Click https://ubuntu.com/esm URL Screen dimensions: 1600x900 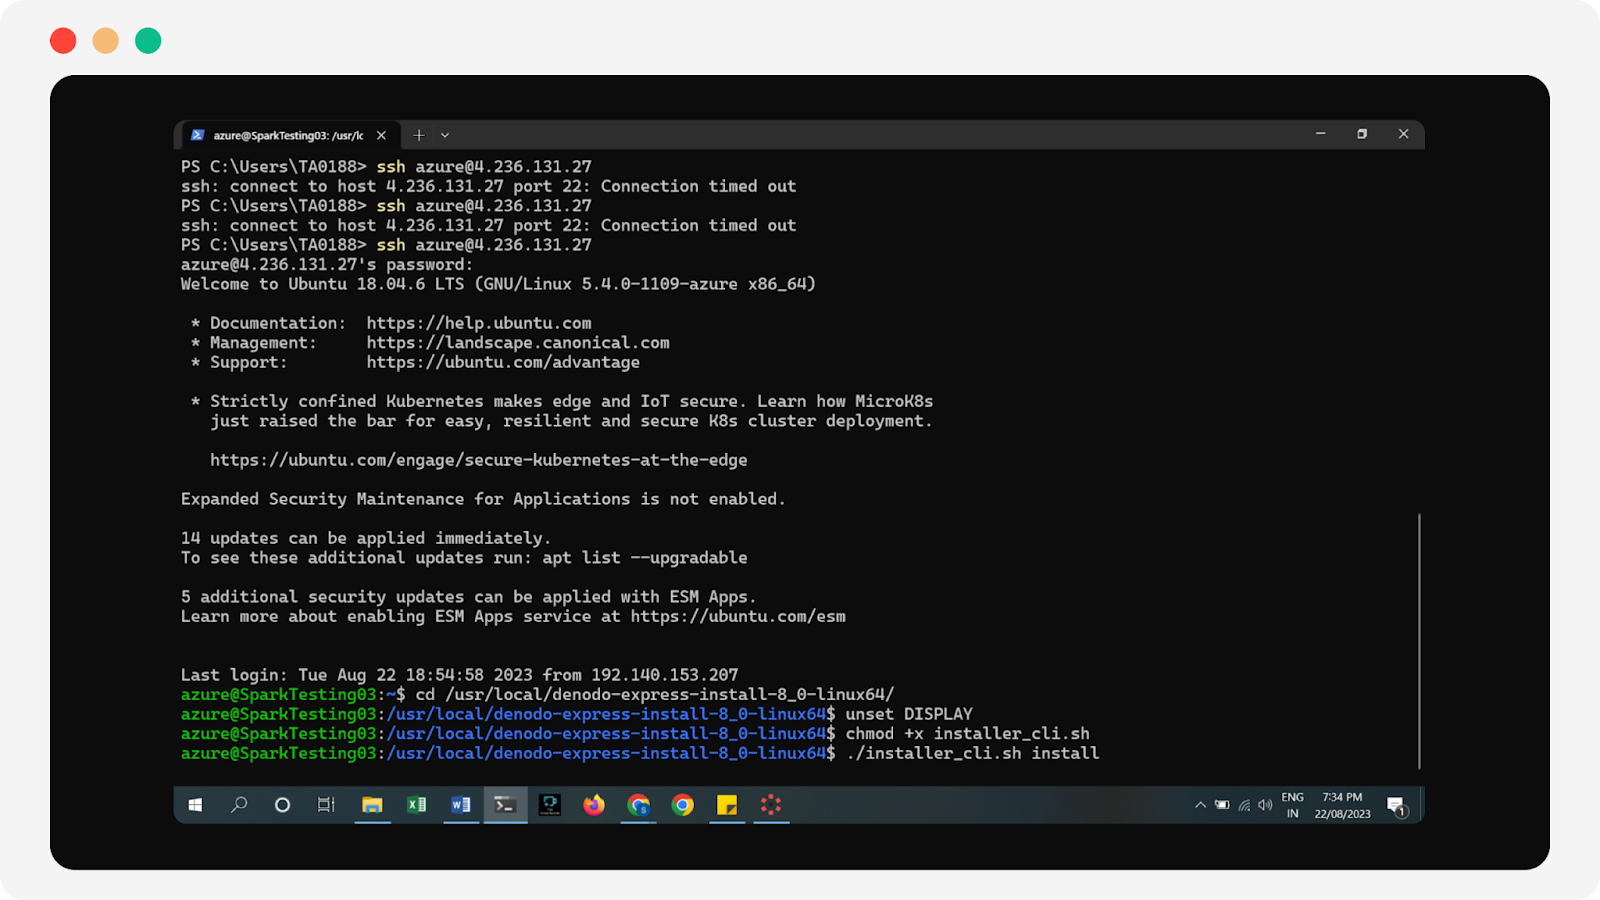738,616
